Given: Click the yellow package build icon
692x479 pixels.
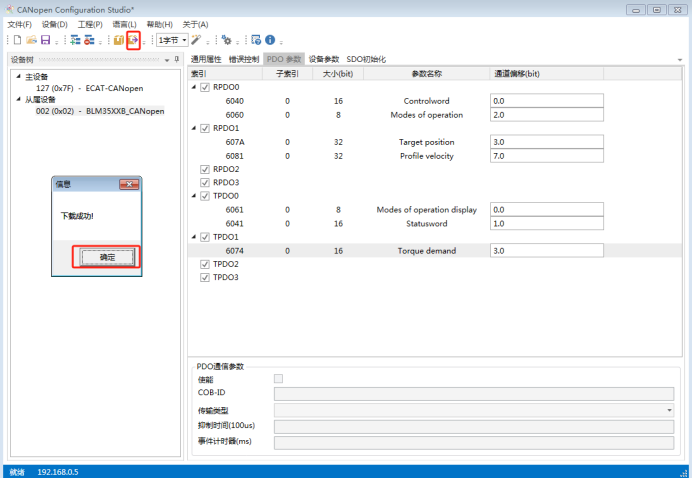Looking at the screenshot, I should [118, 40].
